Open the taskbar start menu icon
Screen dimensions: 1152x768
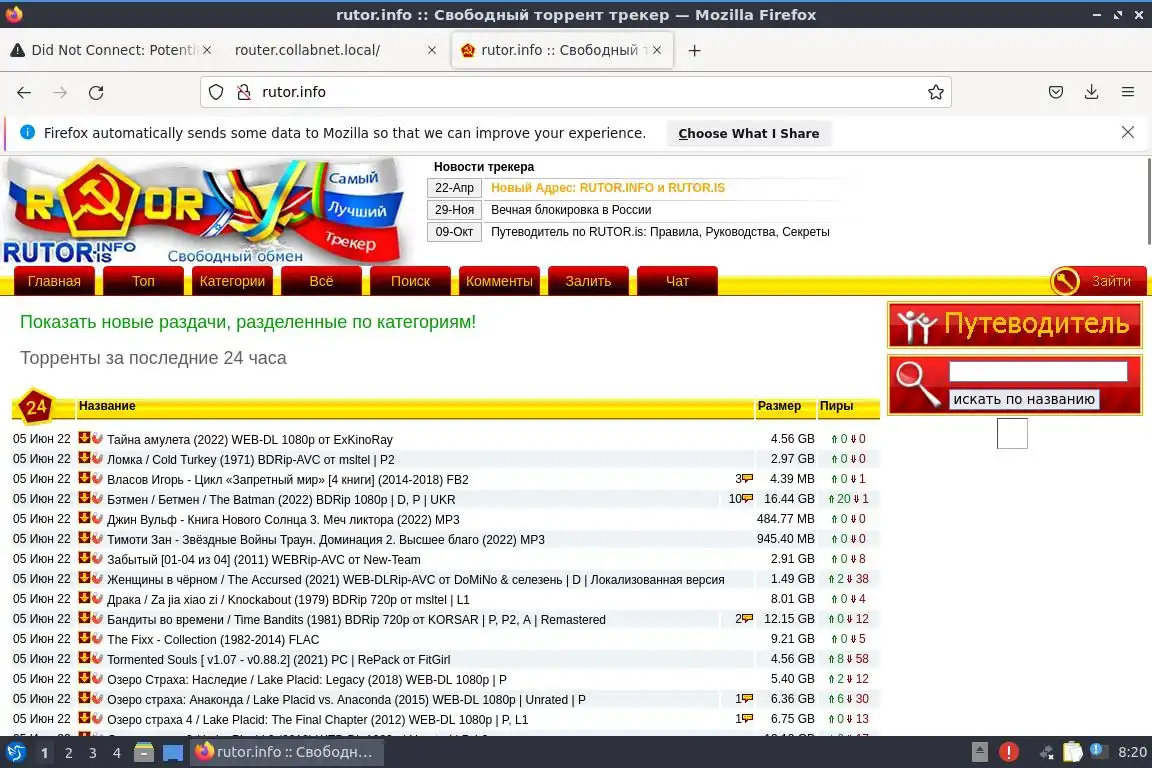tap(15, 752)
